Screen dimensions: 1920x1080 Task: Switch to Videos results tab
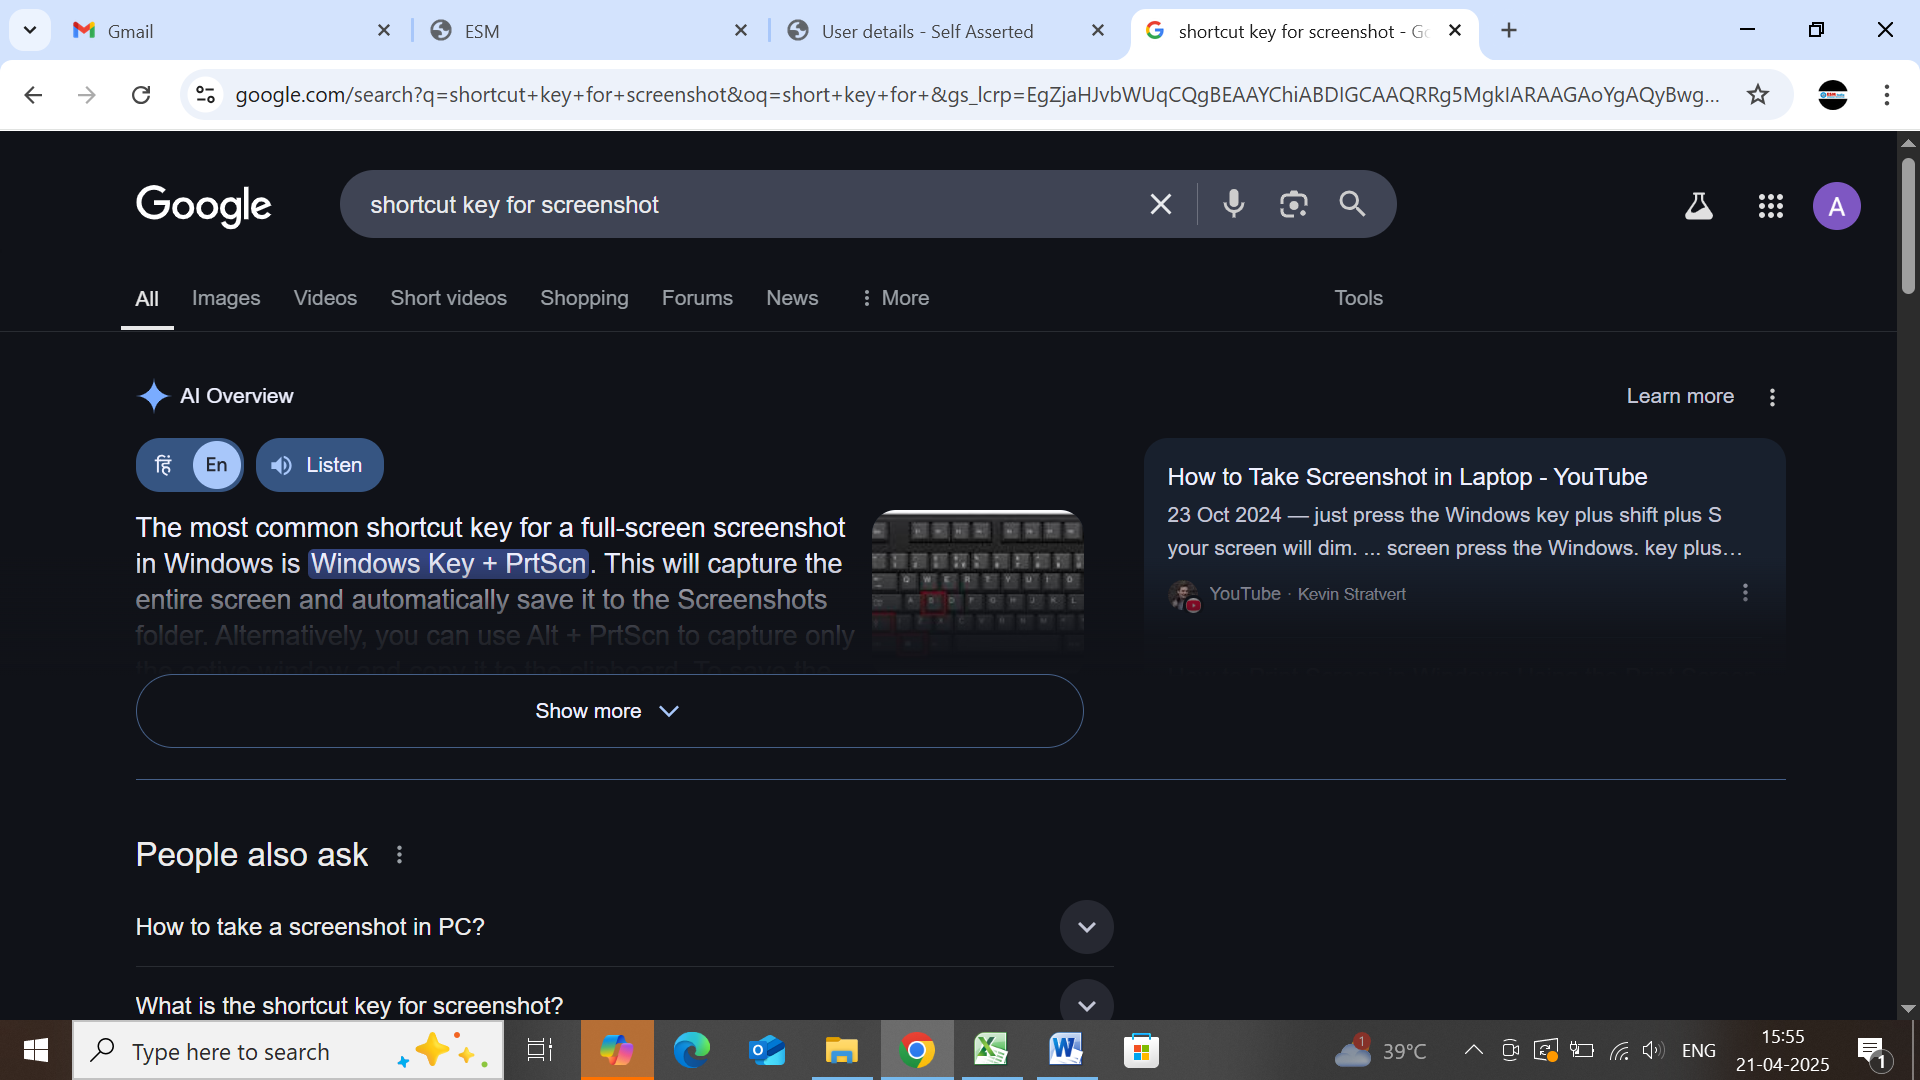point(325,298)
